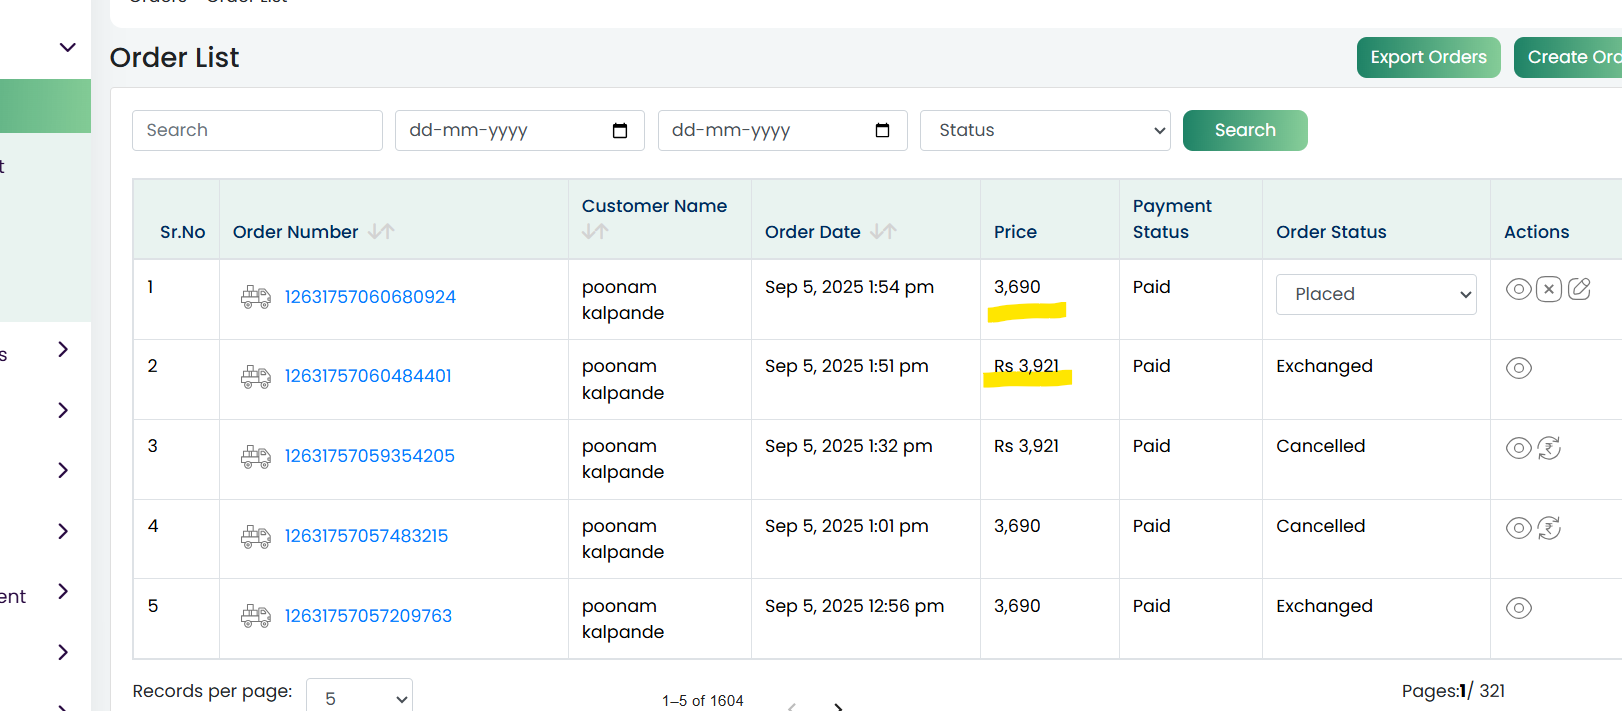Sort by Order Date arrows
This screenshot has width=1622, height=711.
[x=883, y=231]
